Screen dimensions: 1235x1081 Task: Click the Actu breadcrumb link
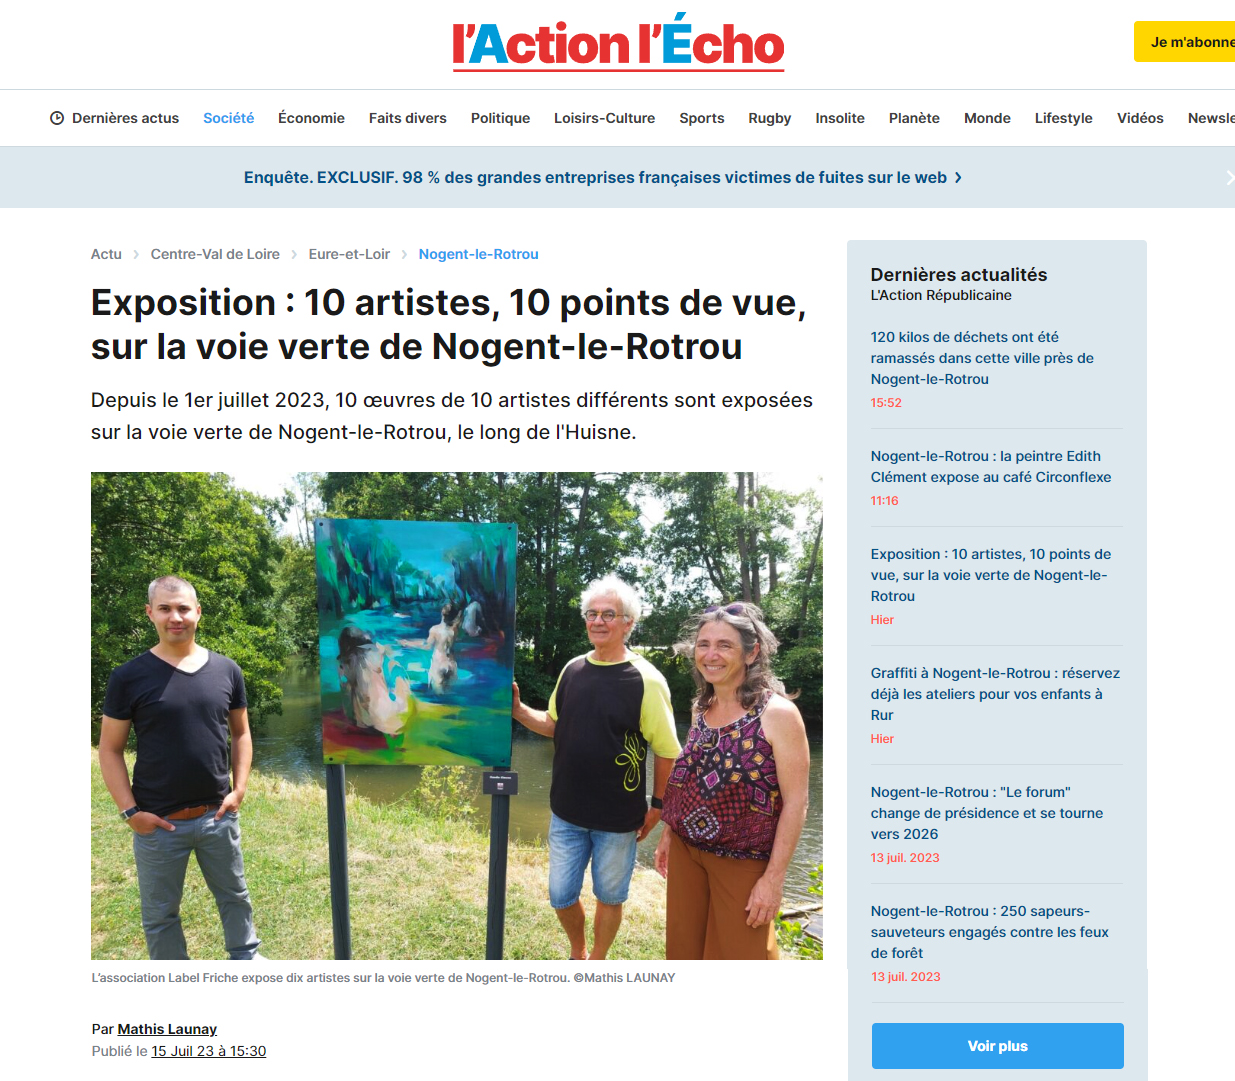(106, 254)
